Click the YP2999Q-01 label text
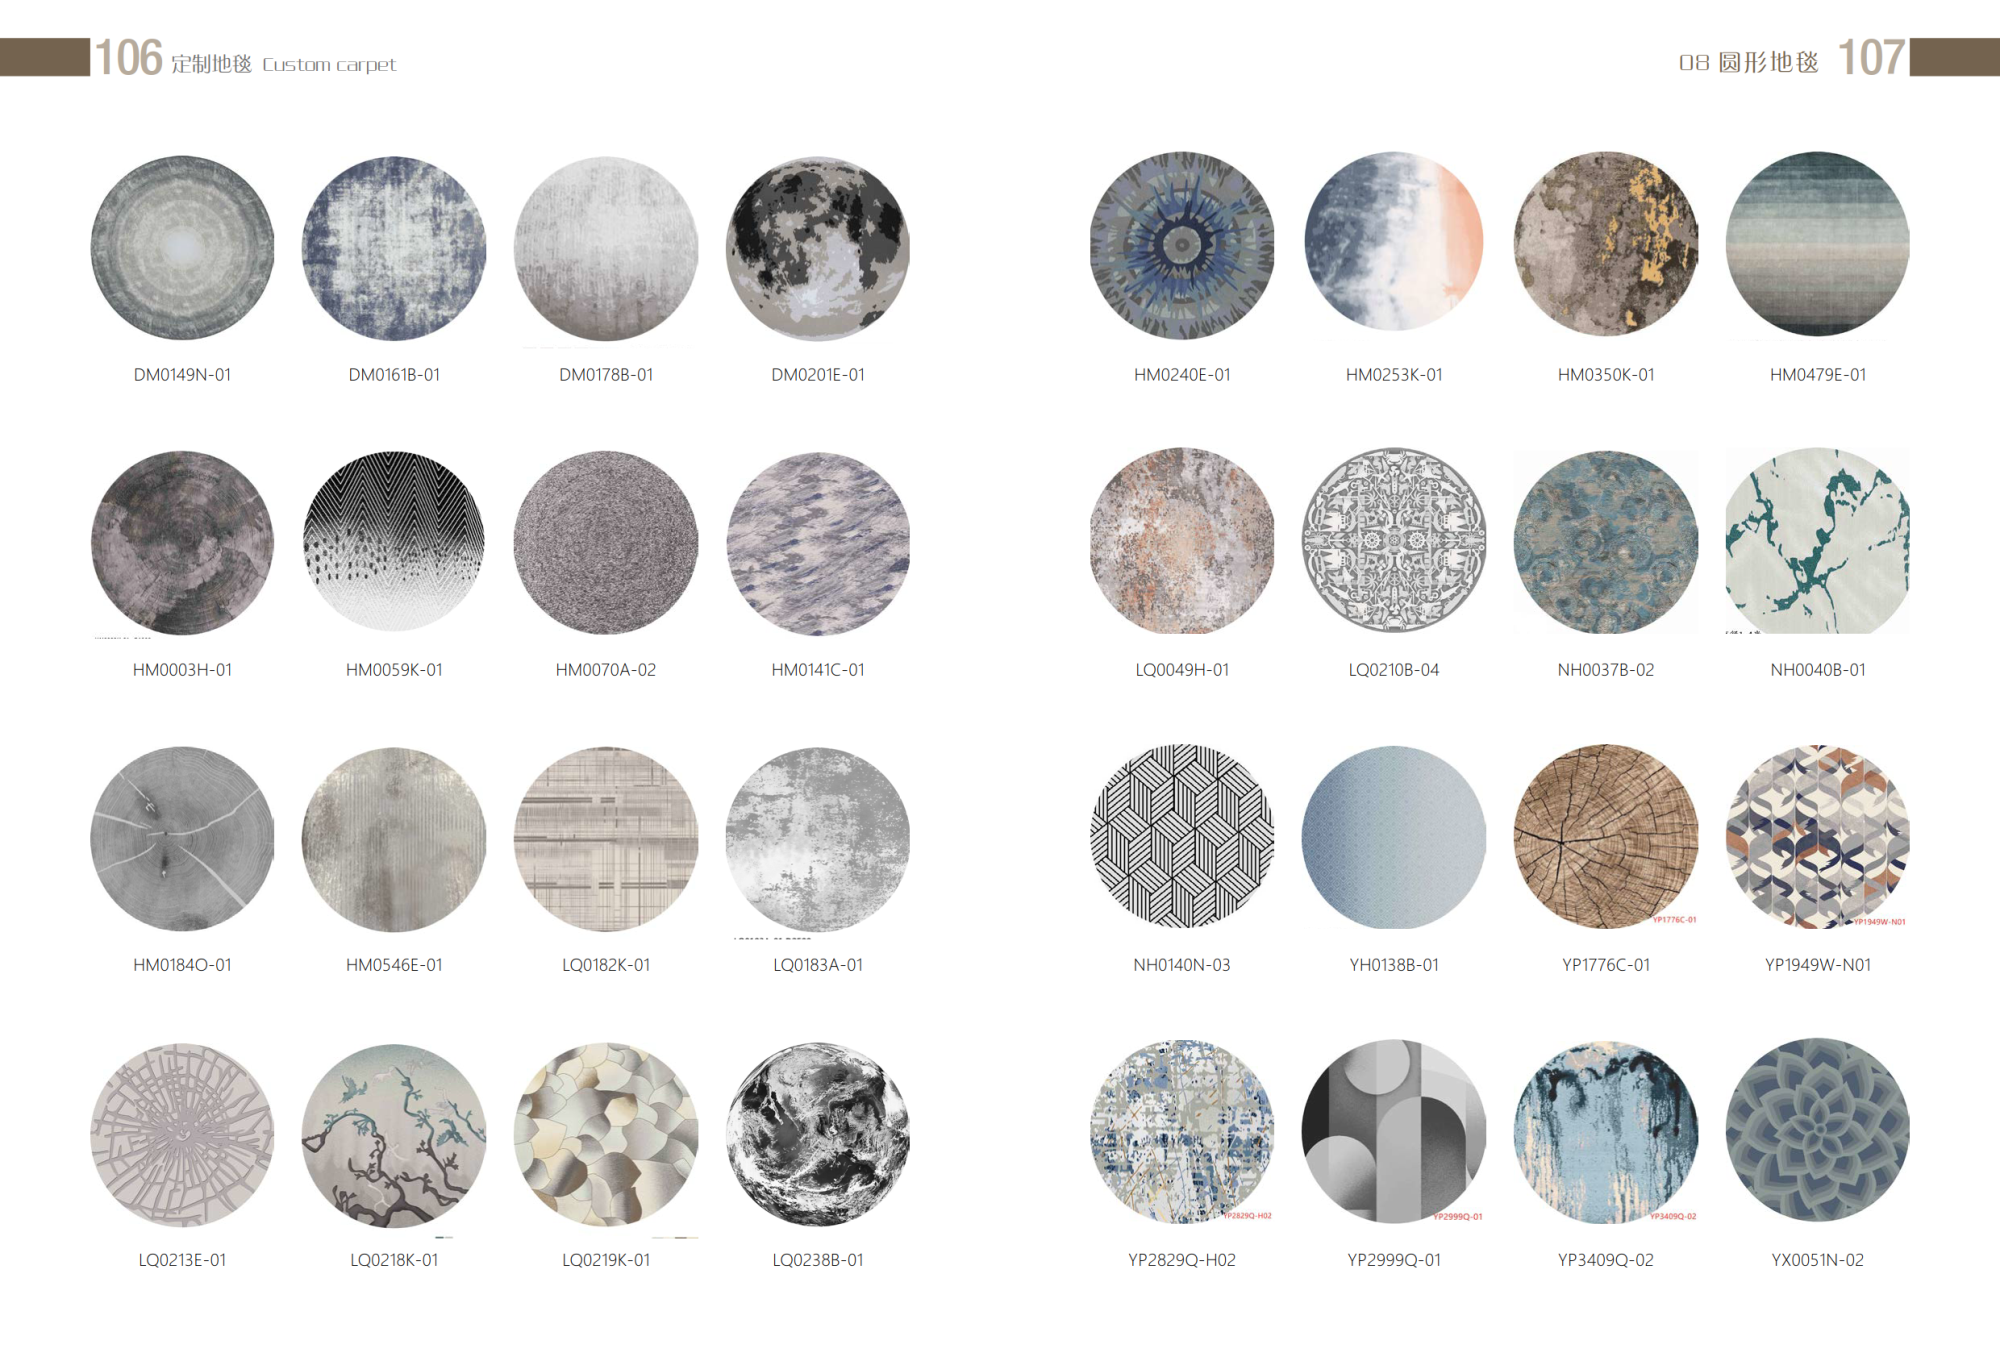2000x1357 pixels. tap(1393, 1260)
